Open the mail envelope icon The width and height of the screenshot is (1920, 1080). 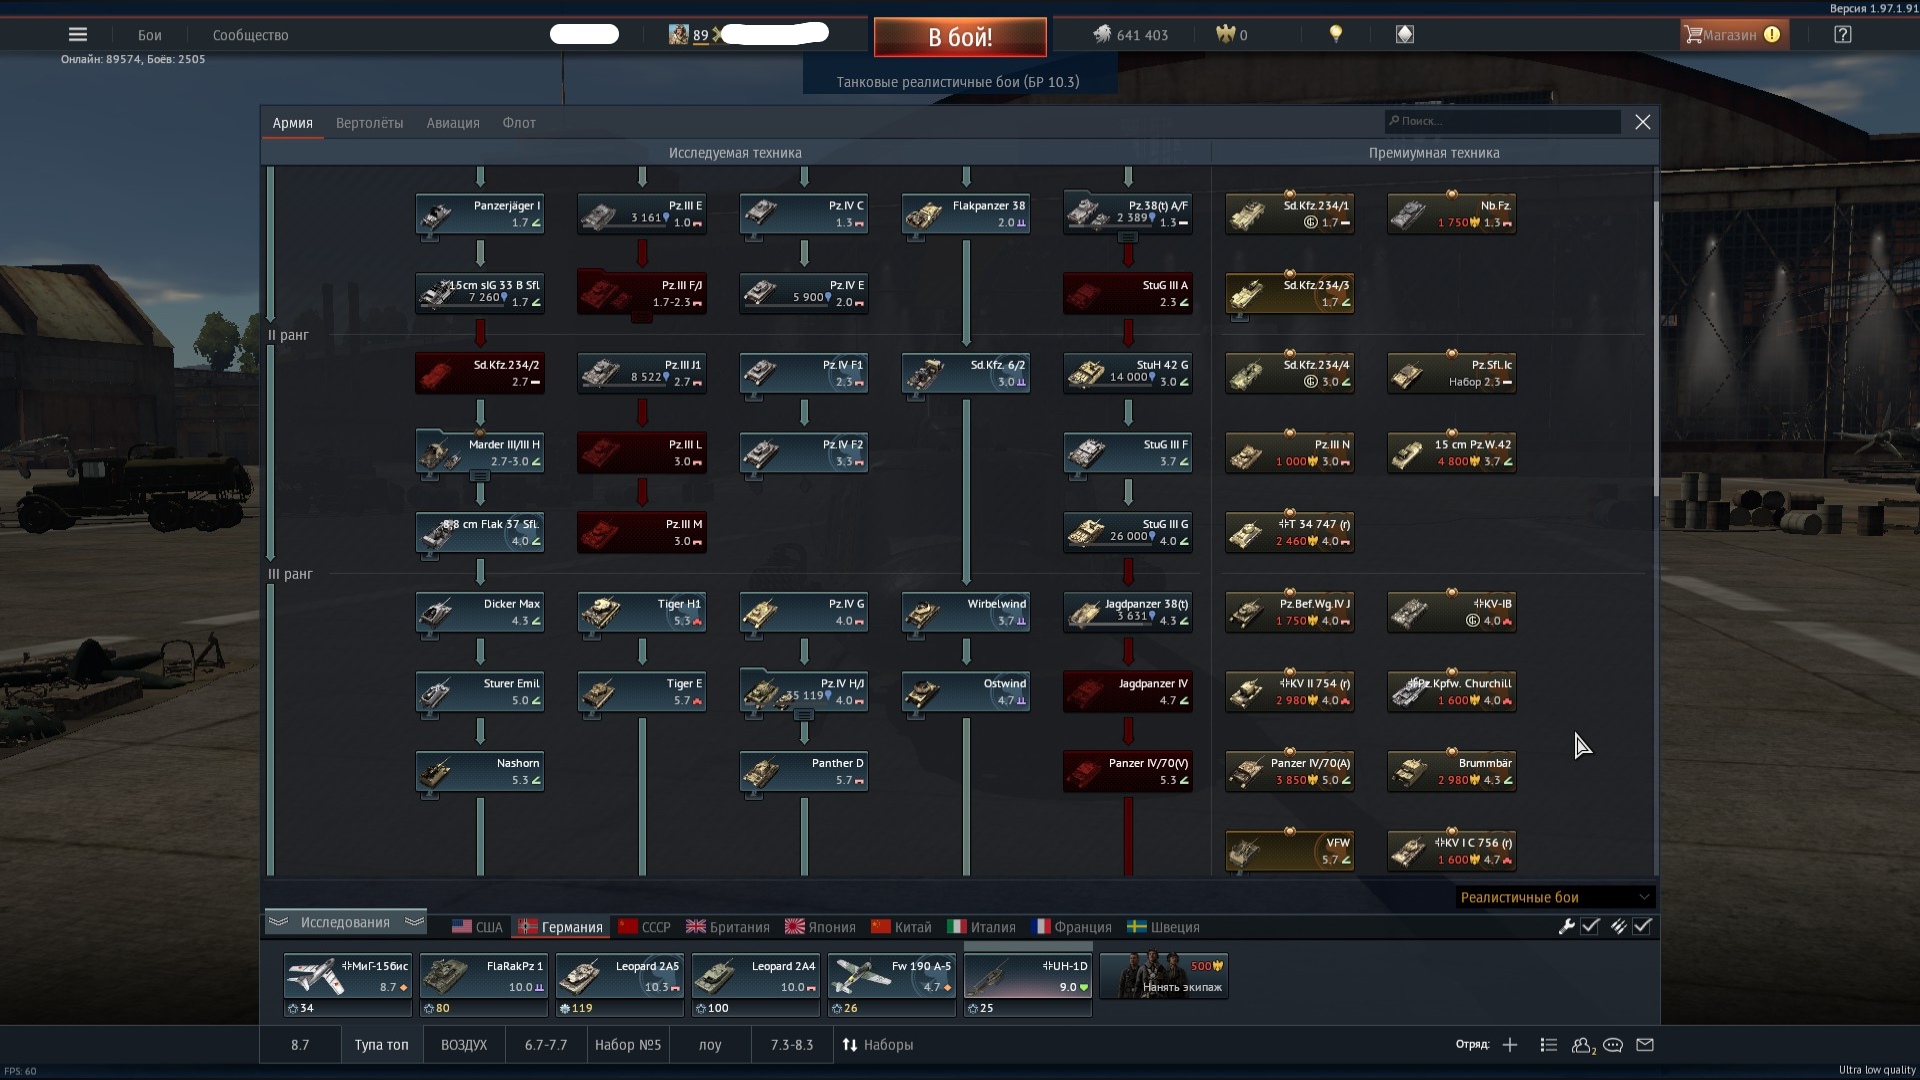(1645, 1044)
